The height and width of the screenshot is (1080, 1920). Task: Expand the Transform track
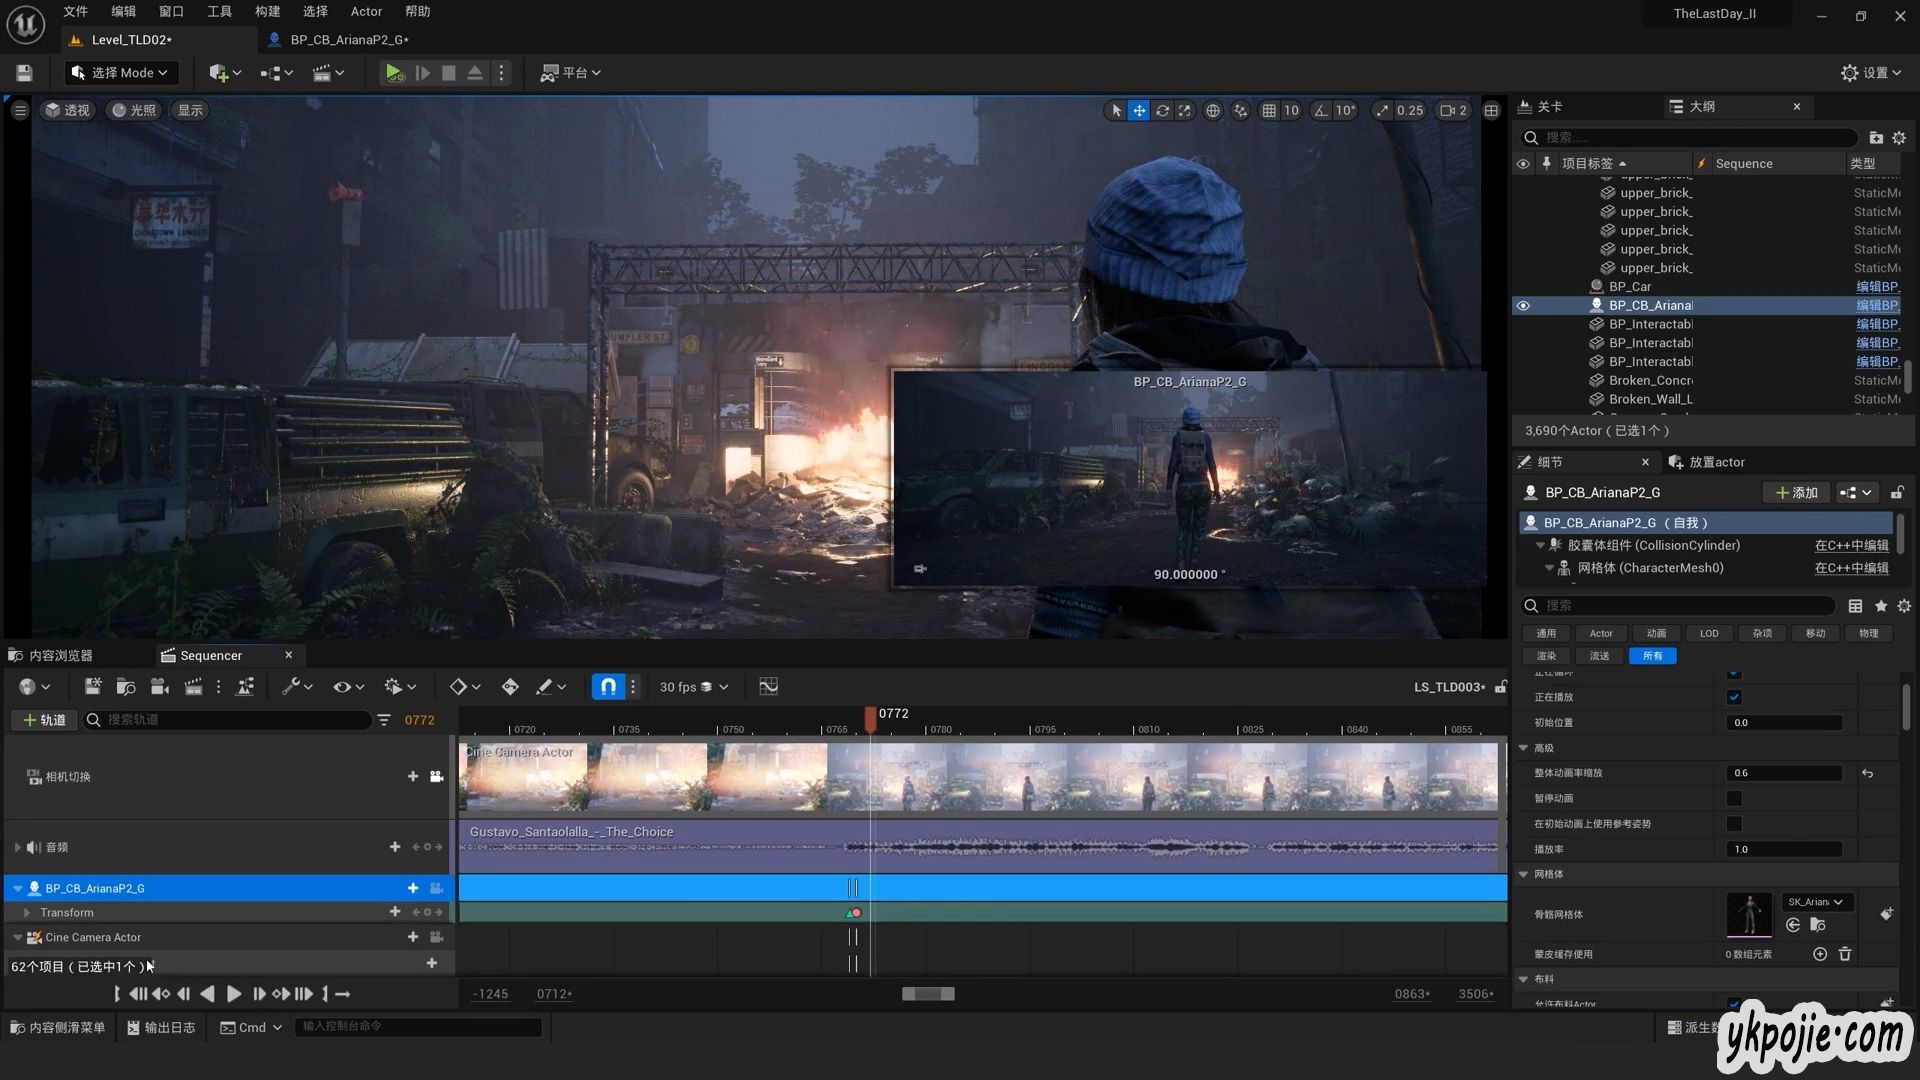pyautogui.click(x=27, y=913)
